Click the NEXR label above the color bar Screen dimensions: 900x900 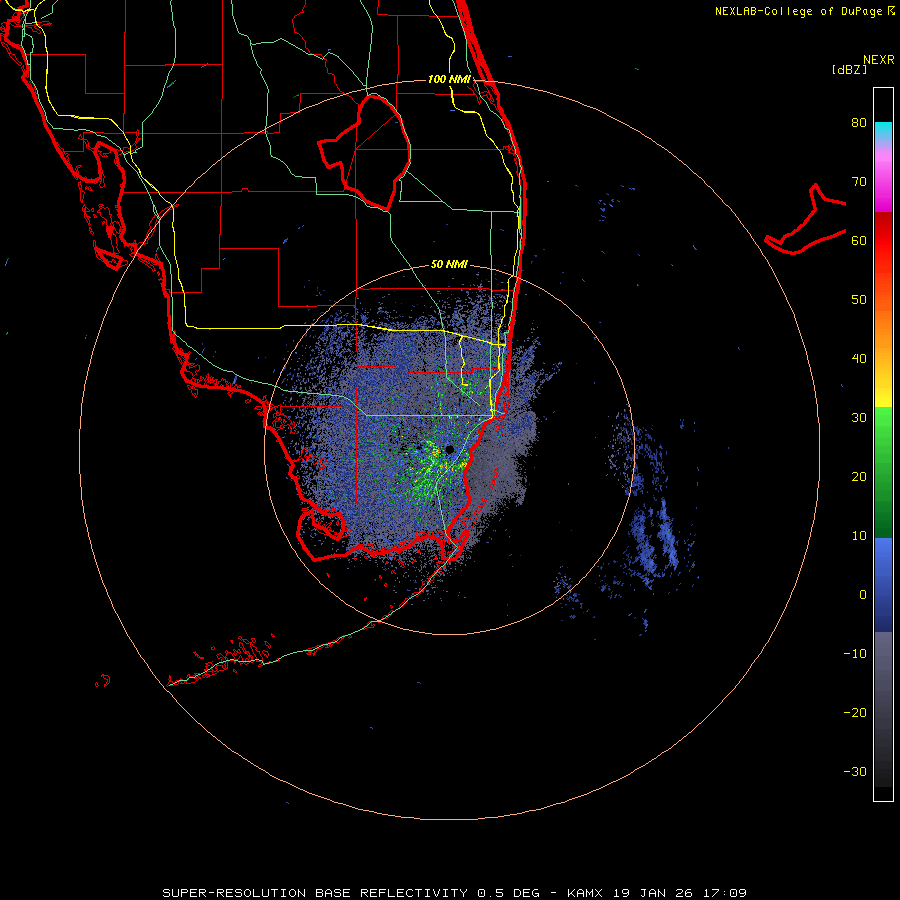[879, 60]
